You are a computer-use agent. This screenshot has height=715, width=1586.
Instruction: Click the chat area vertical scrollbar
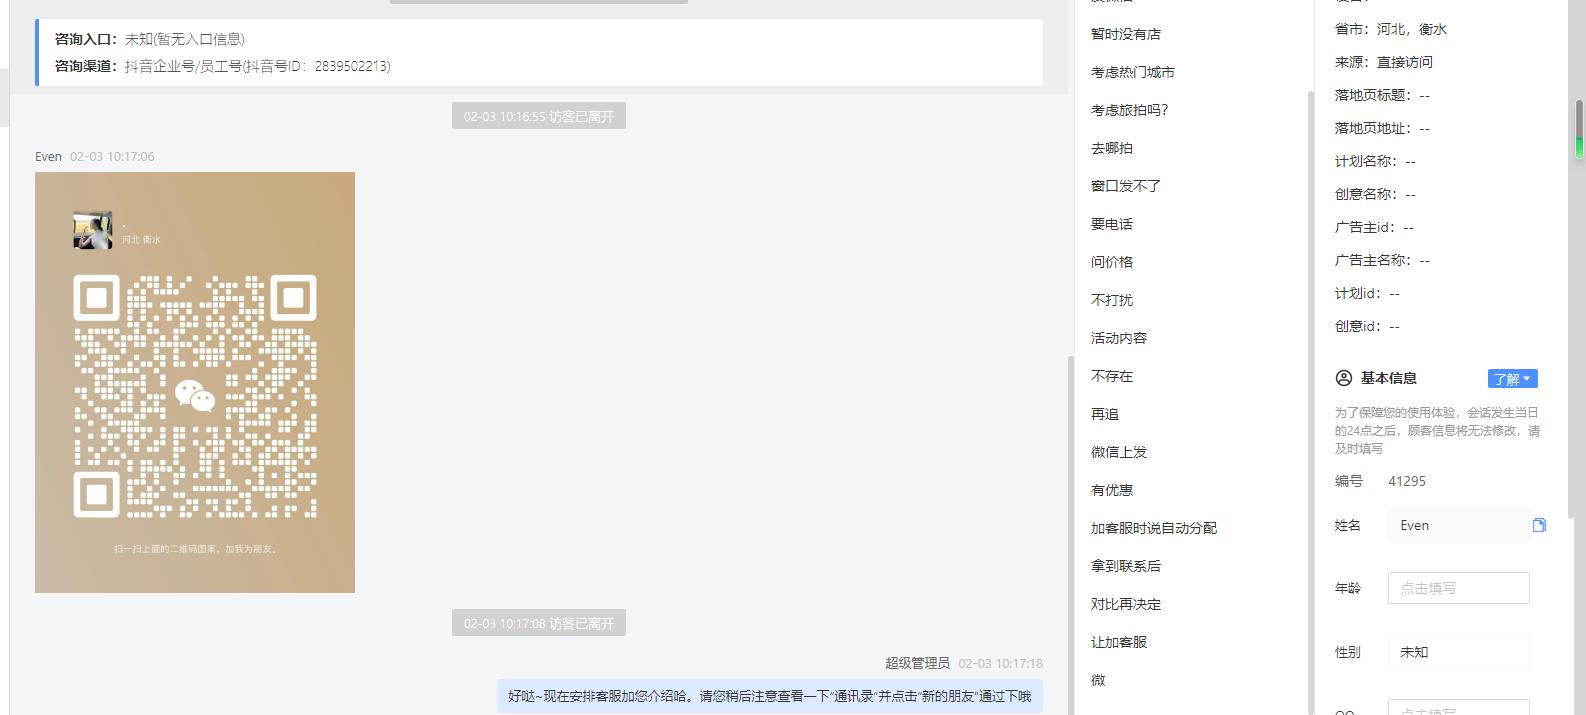click(1070, 535)
